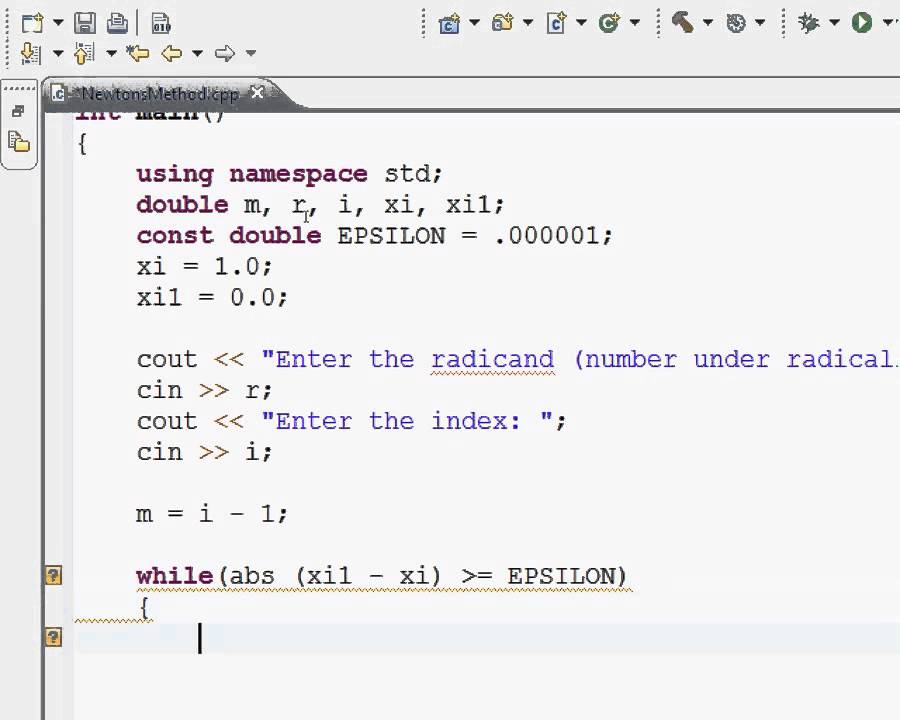This screenshot has width=900, height=720.
Task: Expand the Next Annotation dropdown
Action: (x=58, y=53)
